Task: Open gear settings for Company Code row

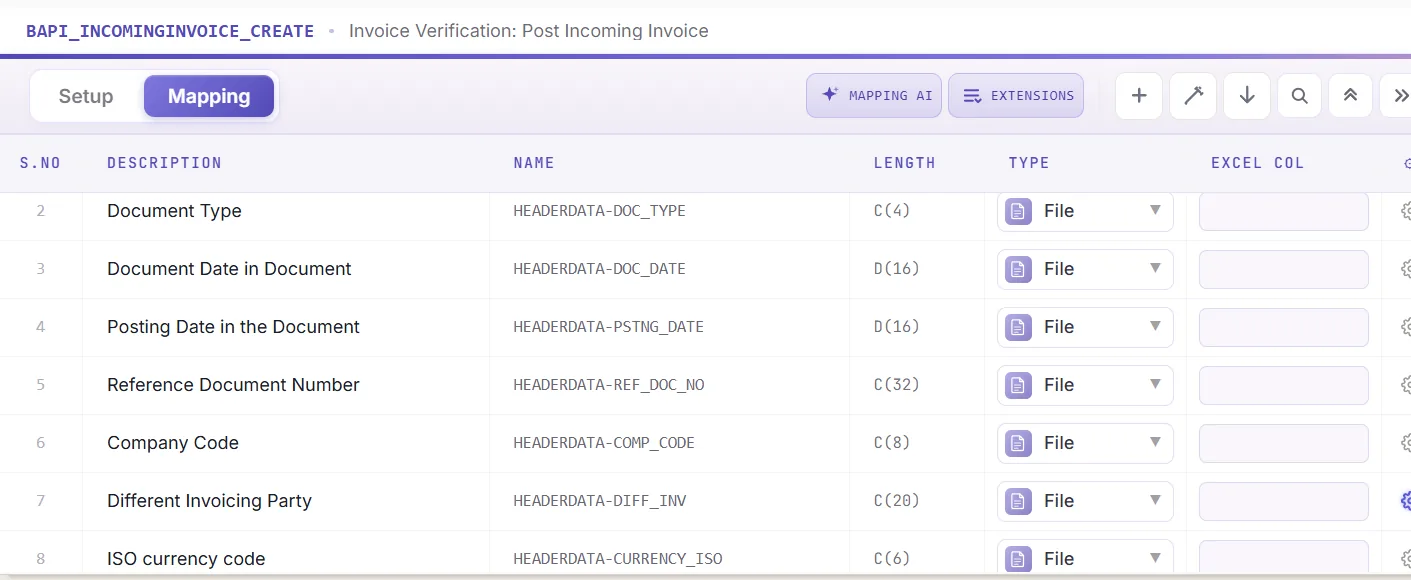Action: [x=1405, y=443]
